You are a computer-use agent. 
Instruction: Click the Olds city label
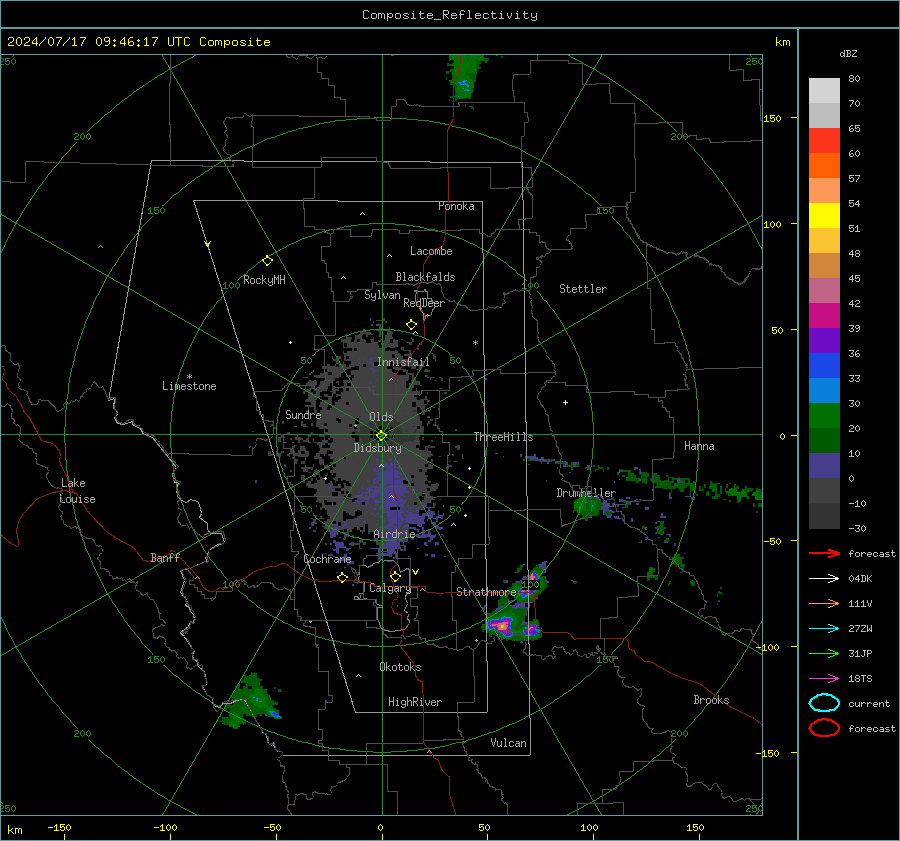[381, 417]
